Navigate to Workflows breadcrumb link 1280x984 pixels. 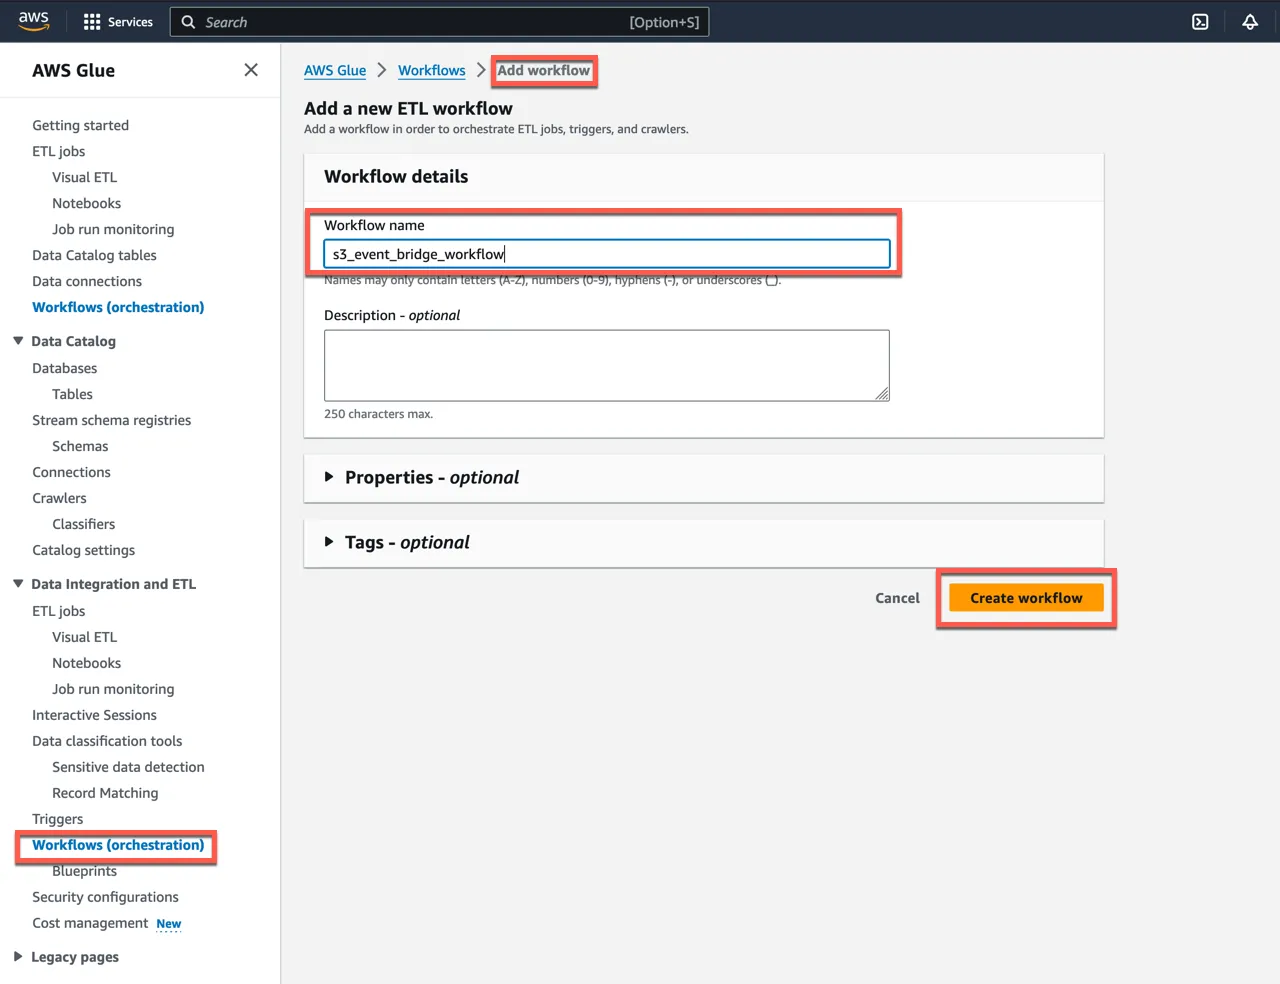(x=431, y=71)
